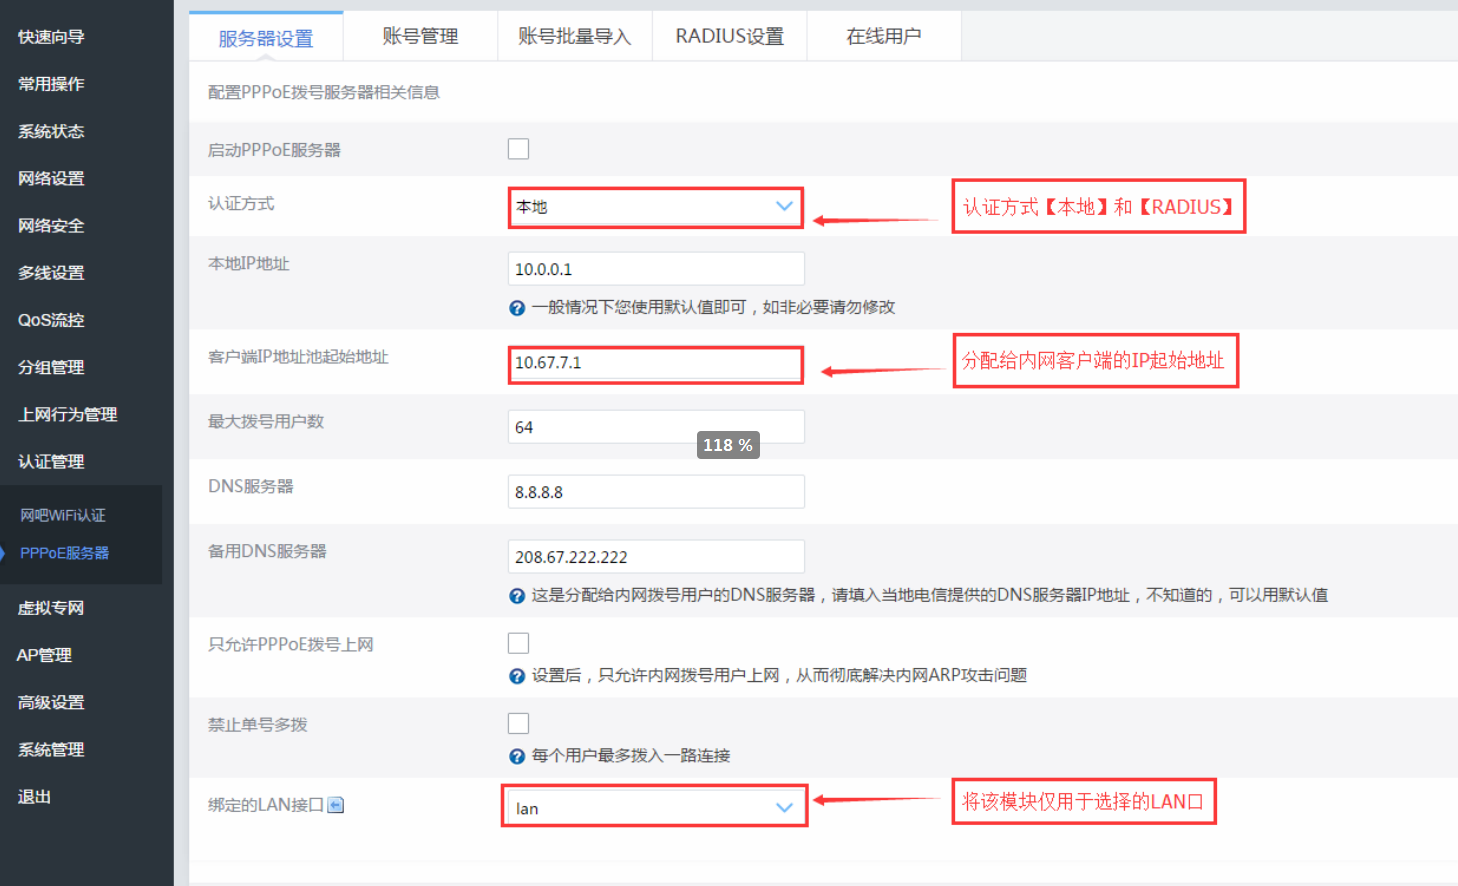Click the help icon under 禁止单号多拨

pyautogui.click(x=517, y=755)
